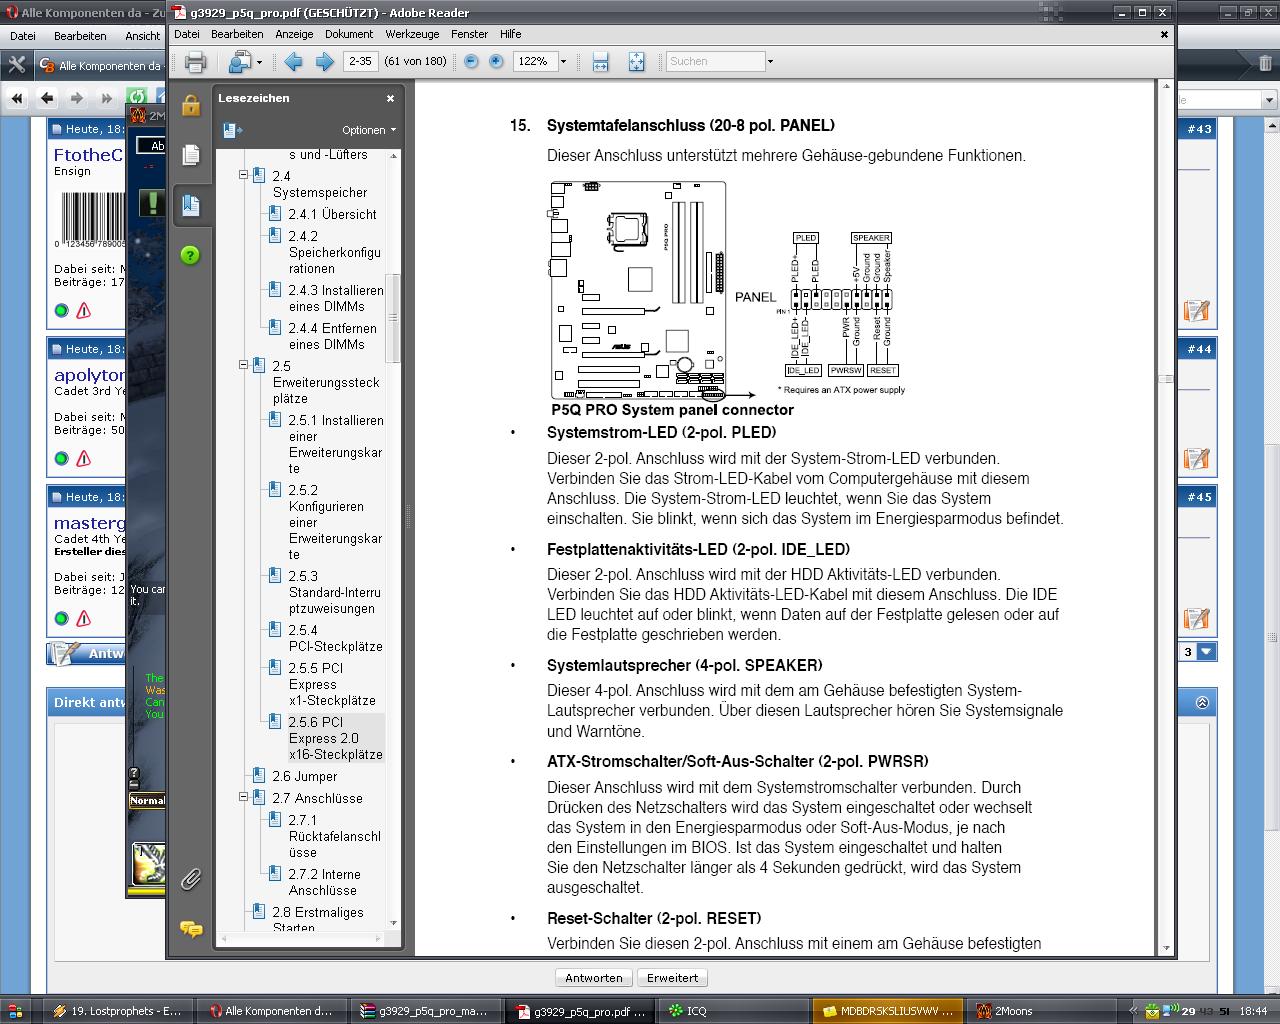Select bookmark 2.5.6 PCI Express 2.0 x16-Steckplätze
This screenshot has height=1024, width=1280.
point(335,738)
